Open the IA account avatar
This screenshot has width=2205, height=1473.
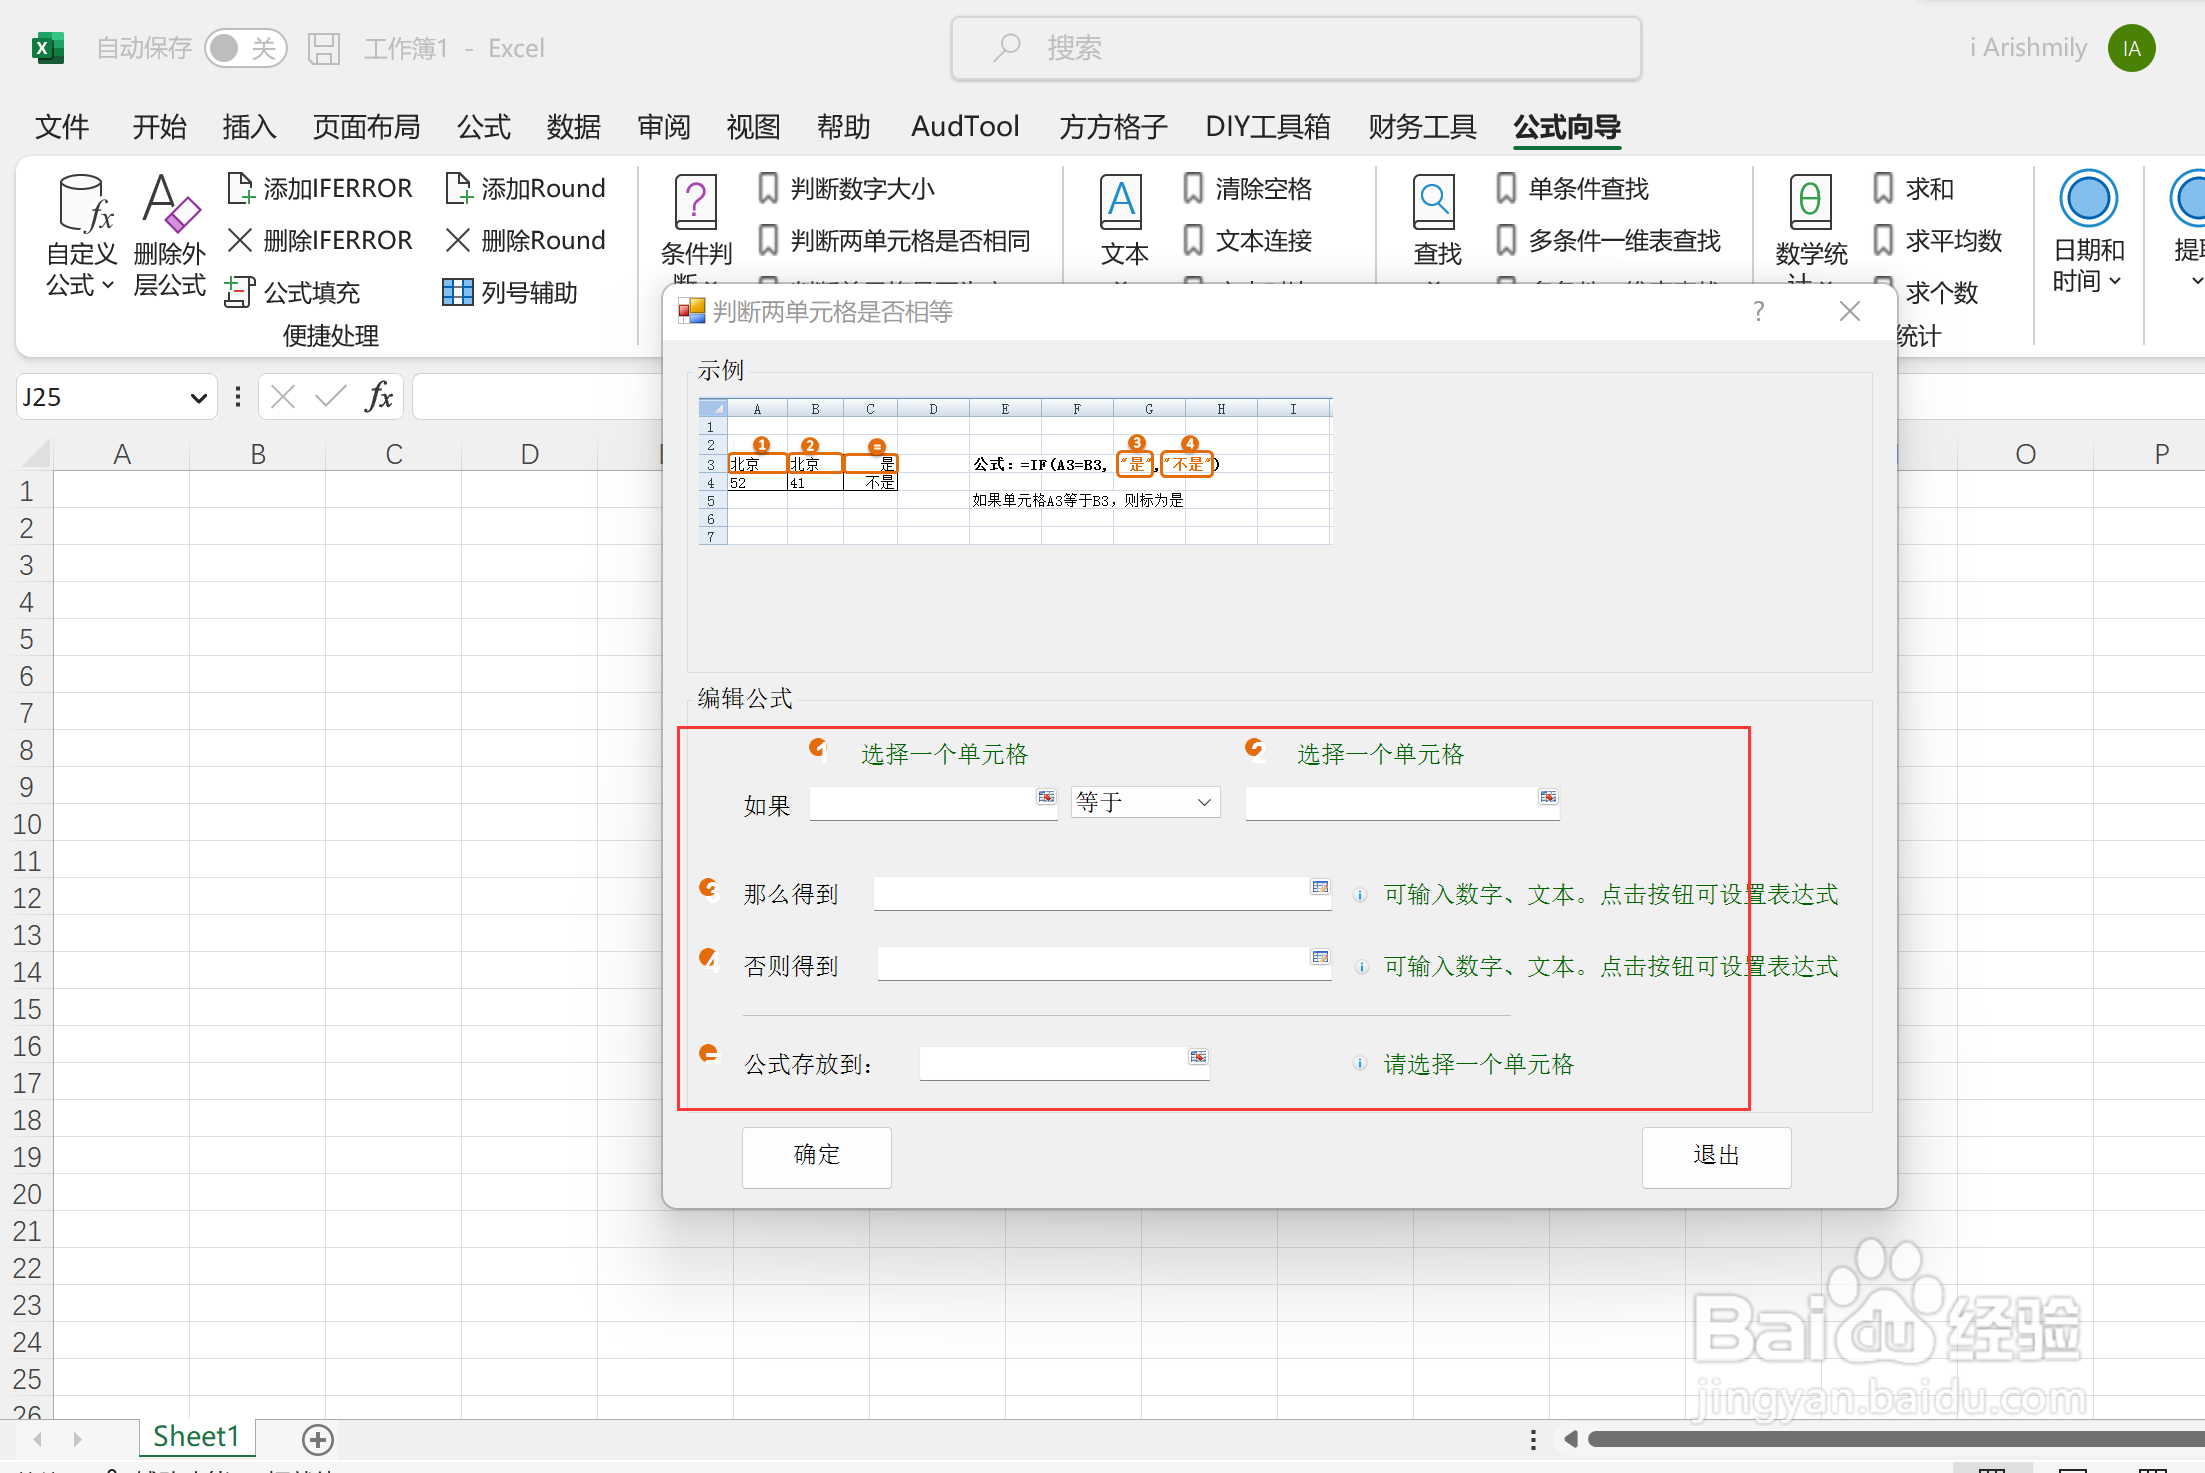(x=2131, y=48)
